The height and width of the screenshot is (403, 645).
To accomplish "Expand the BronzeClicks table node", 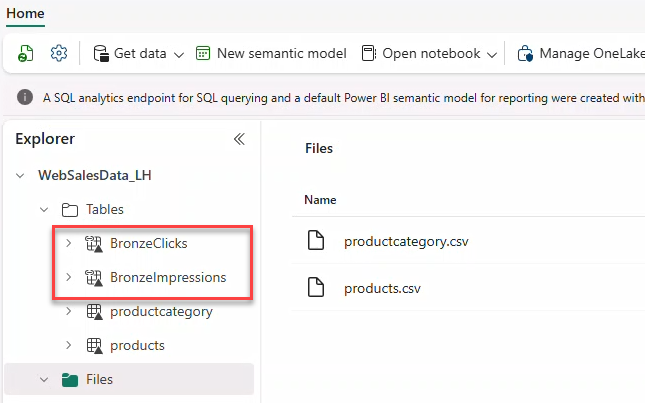I will pos(67,243).
